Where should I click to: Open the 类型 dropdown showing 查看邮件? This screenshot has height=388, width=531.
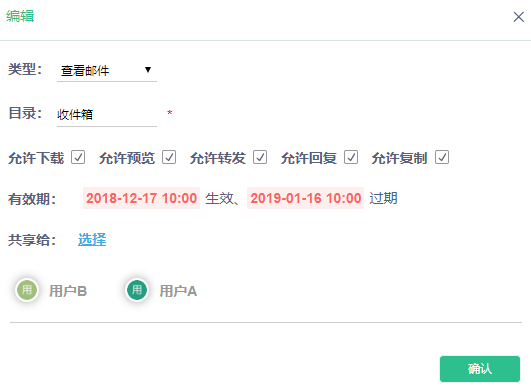[x=107, y=70]
